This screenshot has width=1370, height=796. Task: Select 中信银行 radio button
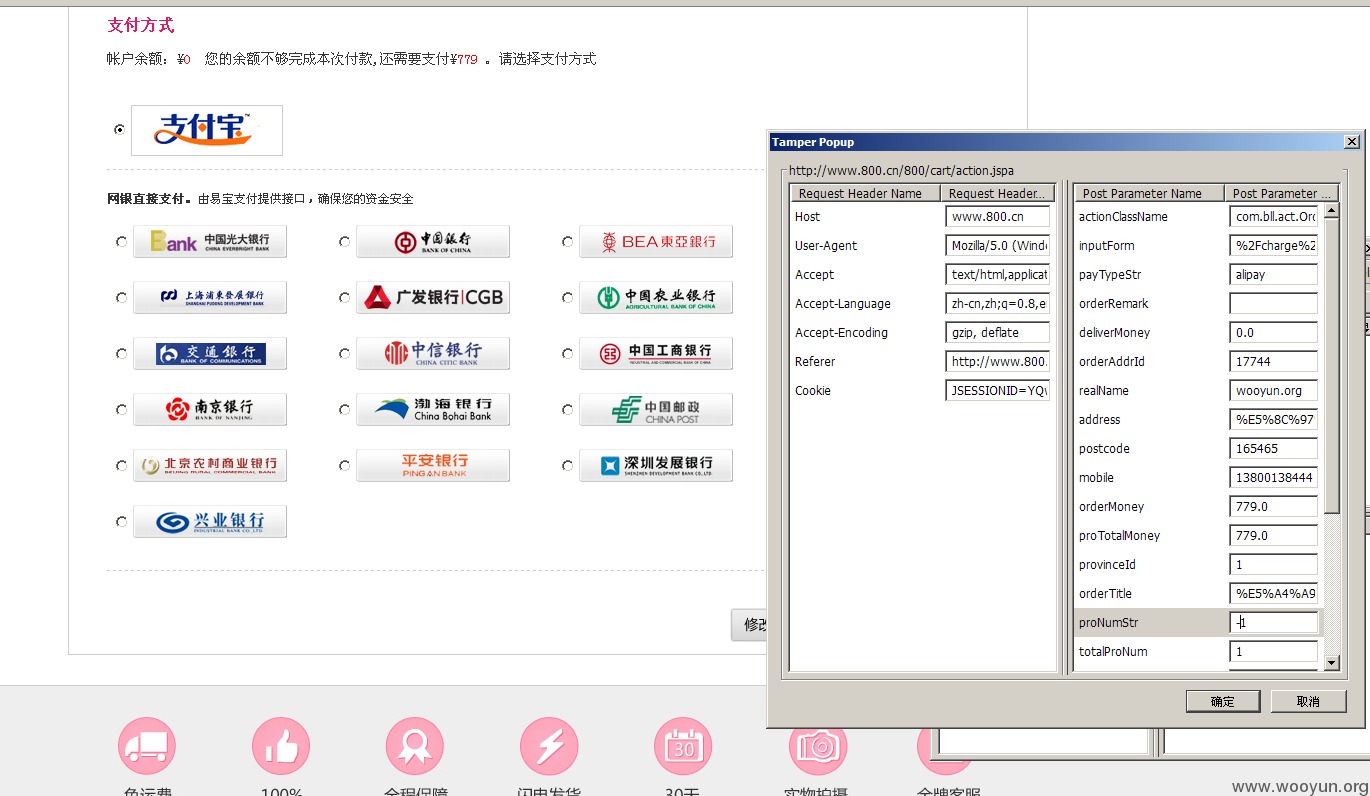pos(344,353)
